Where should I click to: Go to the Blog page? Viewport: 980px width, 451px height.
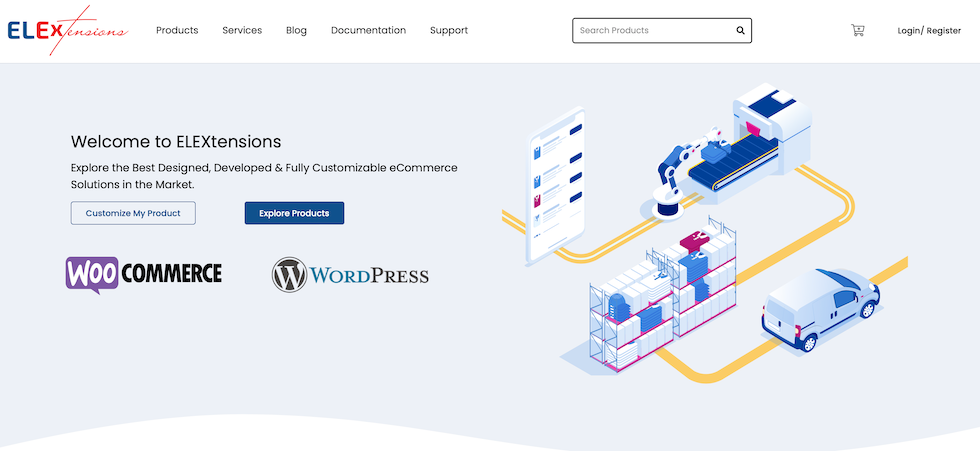[296, 31]
